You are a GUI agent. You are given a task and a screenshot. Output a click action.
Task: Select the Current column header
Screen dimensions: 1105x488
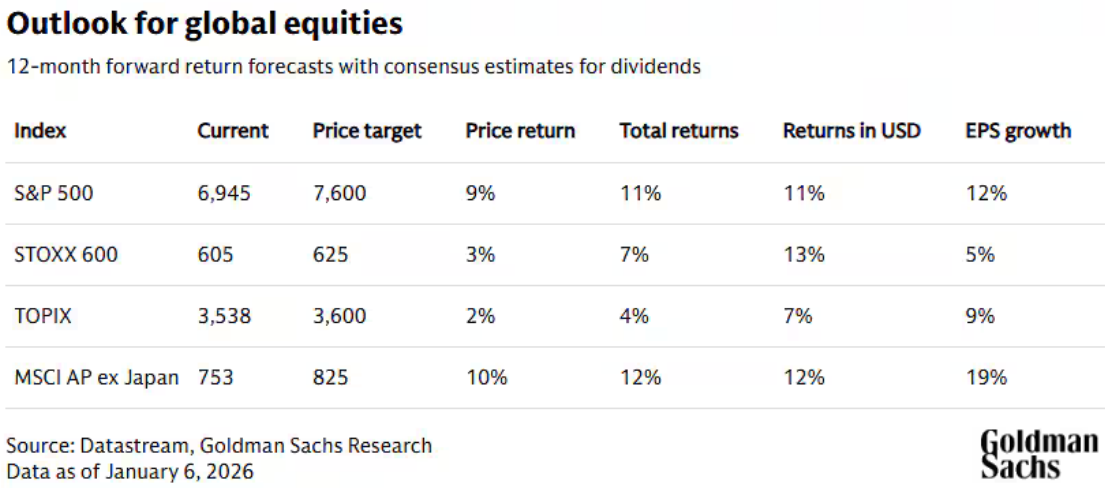point(233,131)
